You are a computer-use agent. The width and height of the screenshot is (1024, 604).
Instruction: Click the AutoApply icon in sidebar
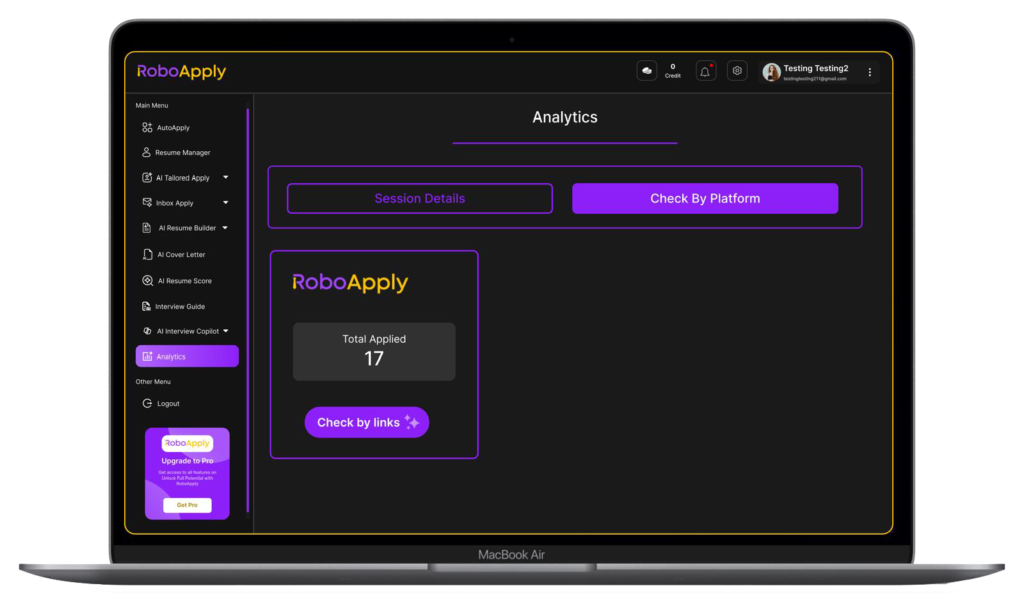tap(147, 128)
